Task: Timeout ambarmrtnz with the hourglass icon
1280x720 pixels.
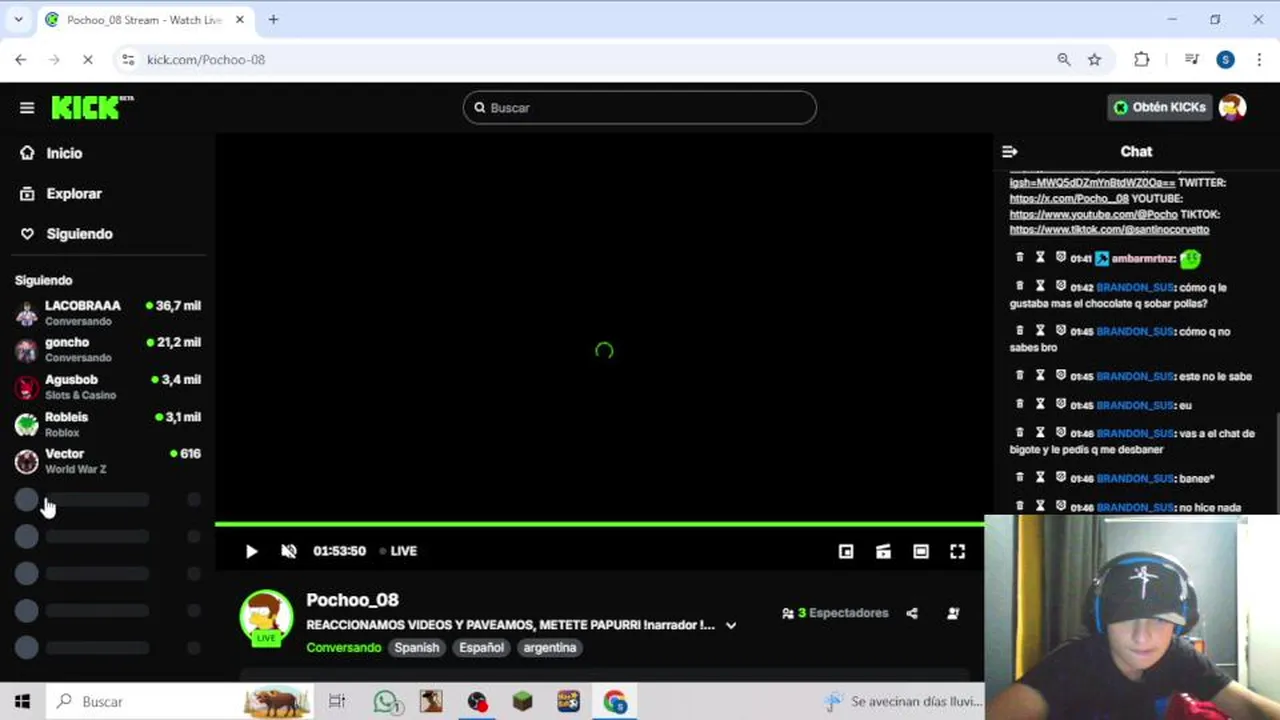Action: [x=1040, y=258]
